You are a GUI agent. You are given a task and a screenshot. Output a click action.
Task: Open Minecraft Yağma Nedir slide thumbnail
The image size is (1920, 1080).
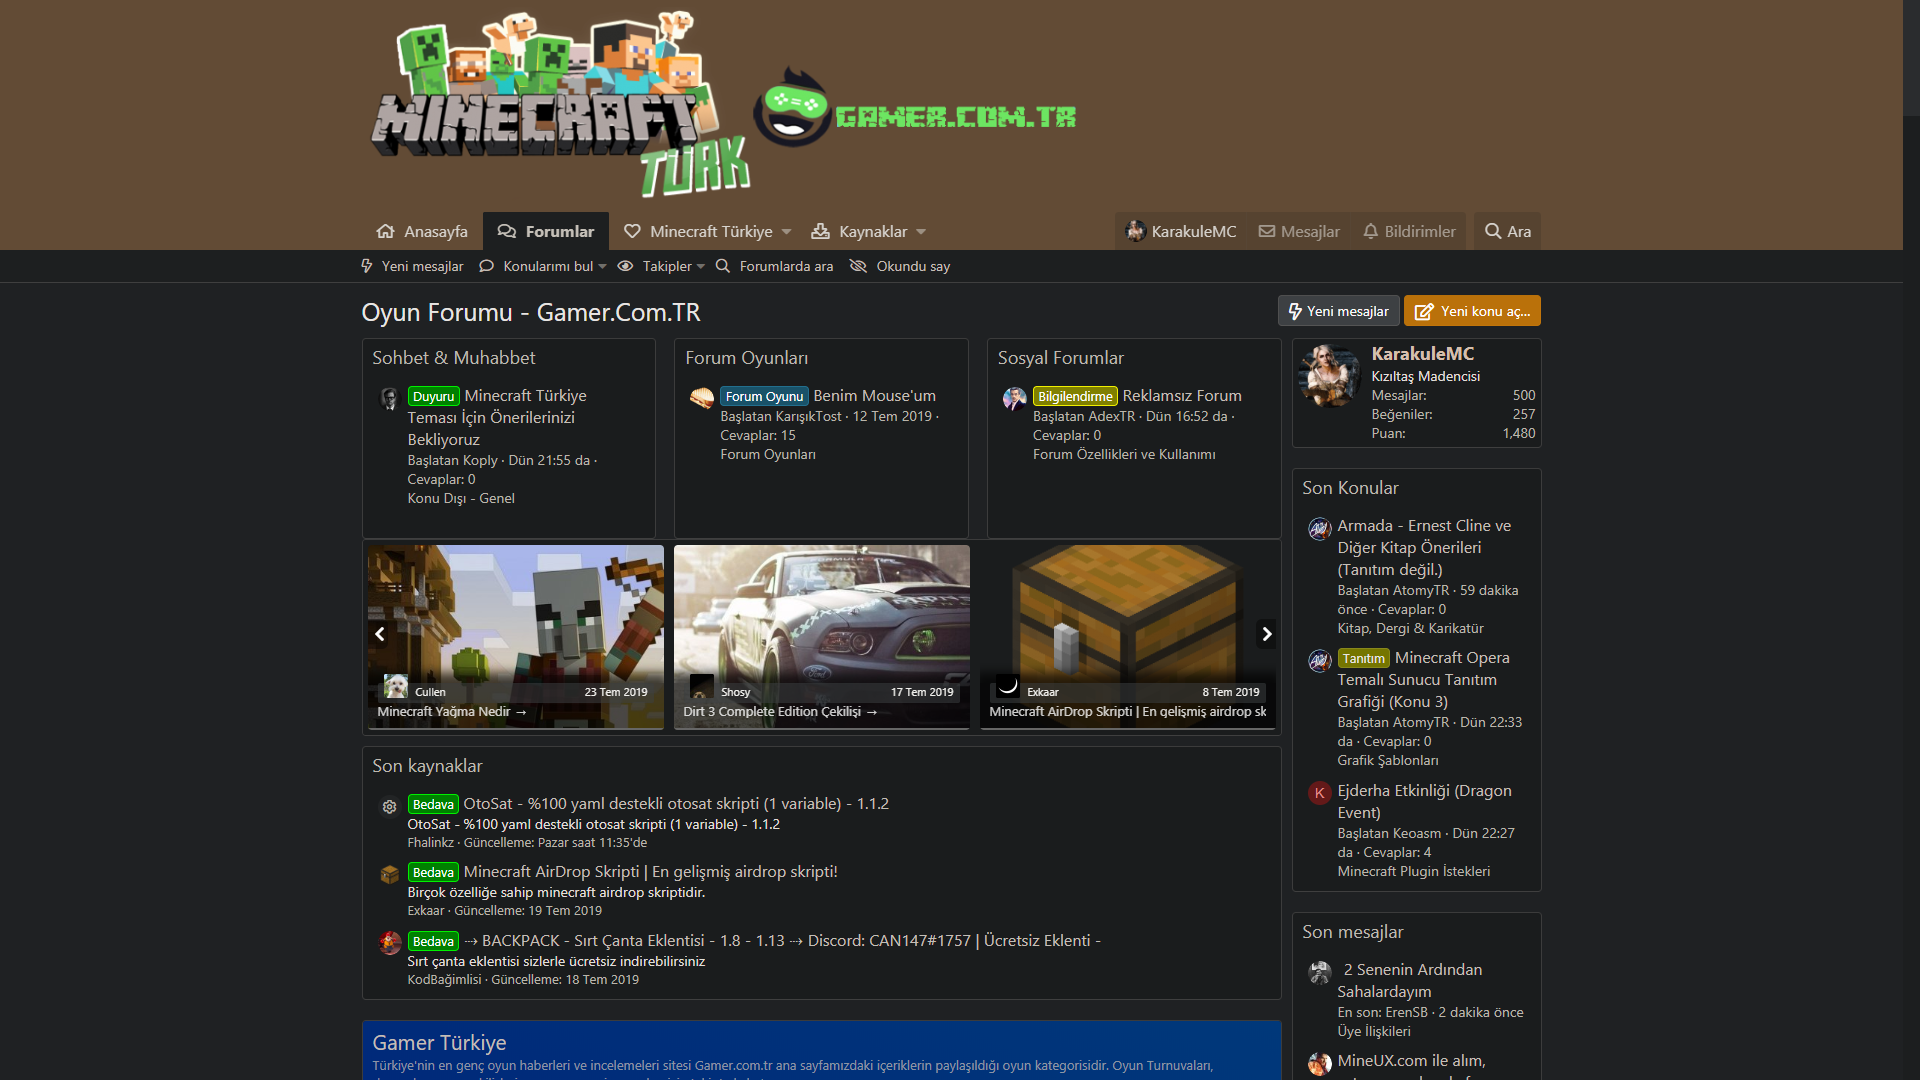tap(516, 637)
